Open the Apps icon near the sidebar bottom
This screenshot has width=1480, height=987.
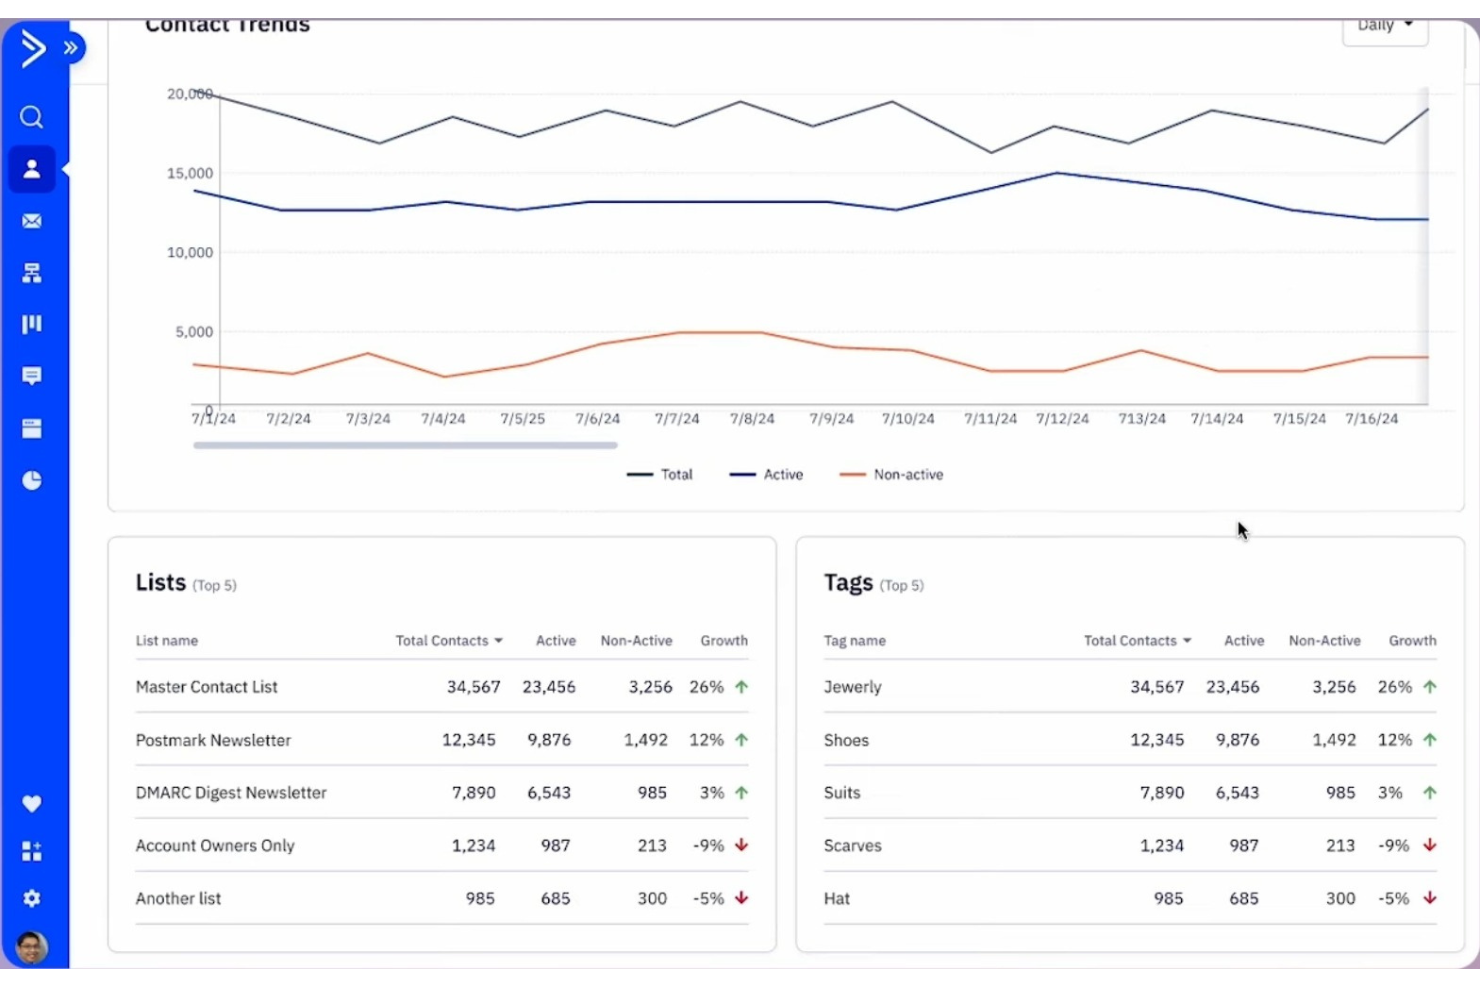tap(31, 851)
